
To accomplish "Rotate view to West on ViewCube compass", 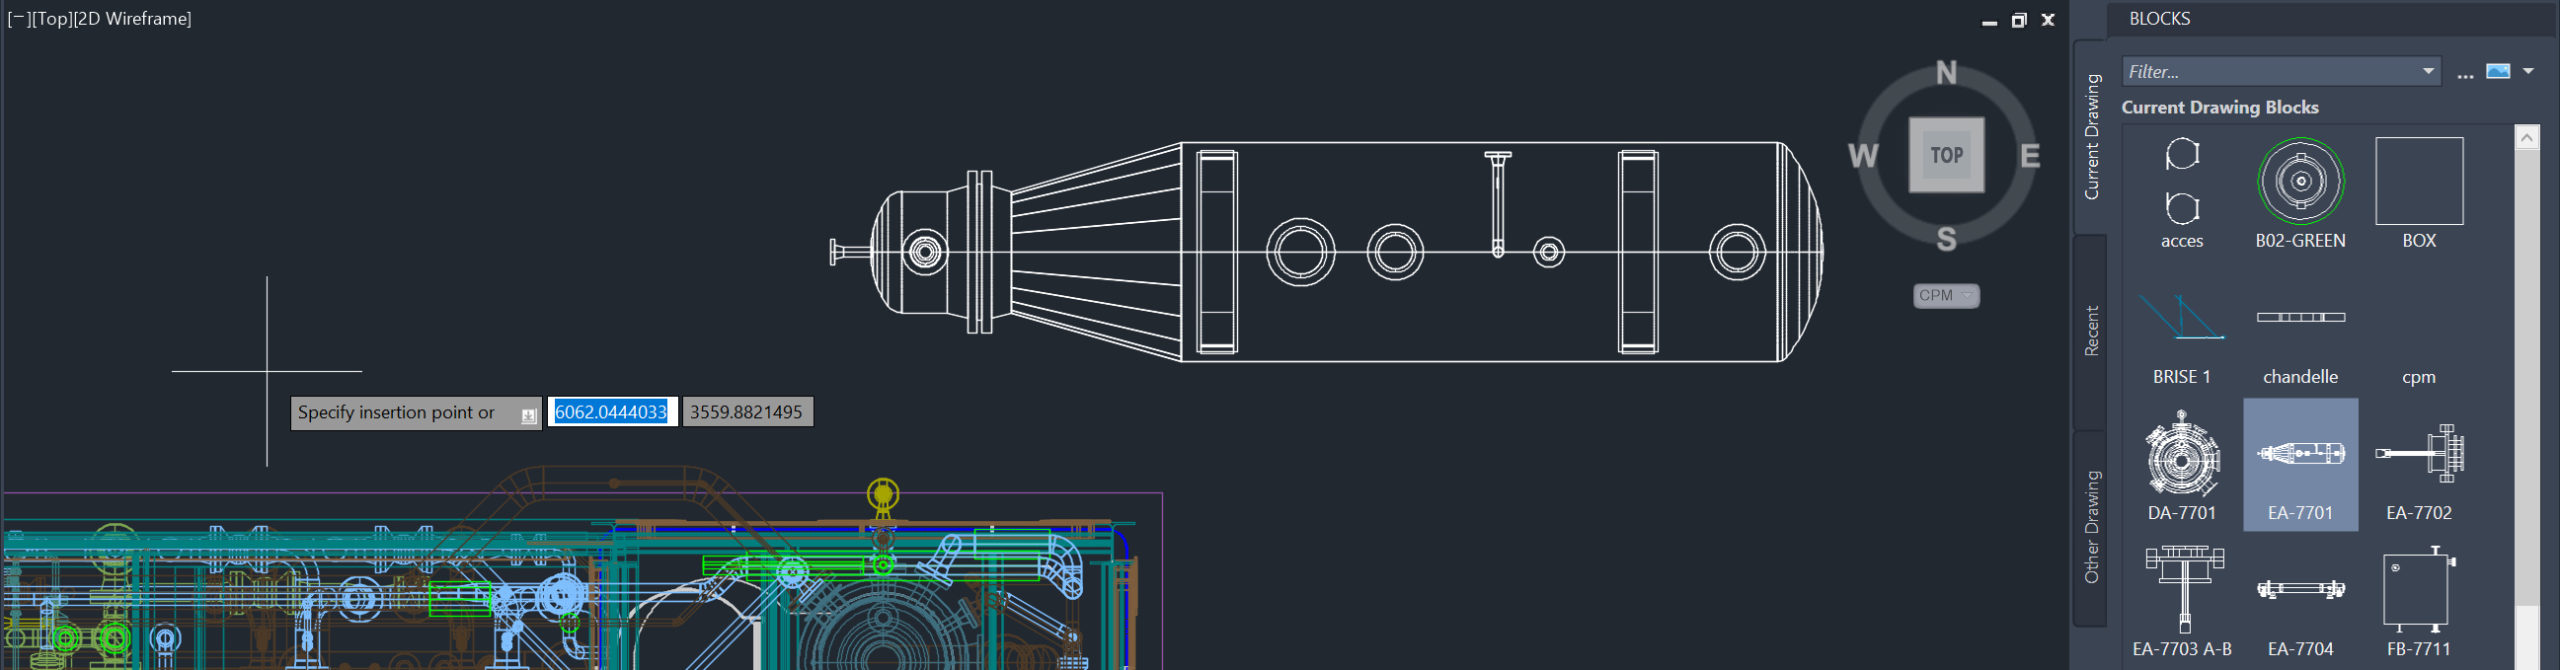I will [x=1863, y=156].
